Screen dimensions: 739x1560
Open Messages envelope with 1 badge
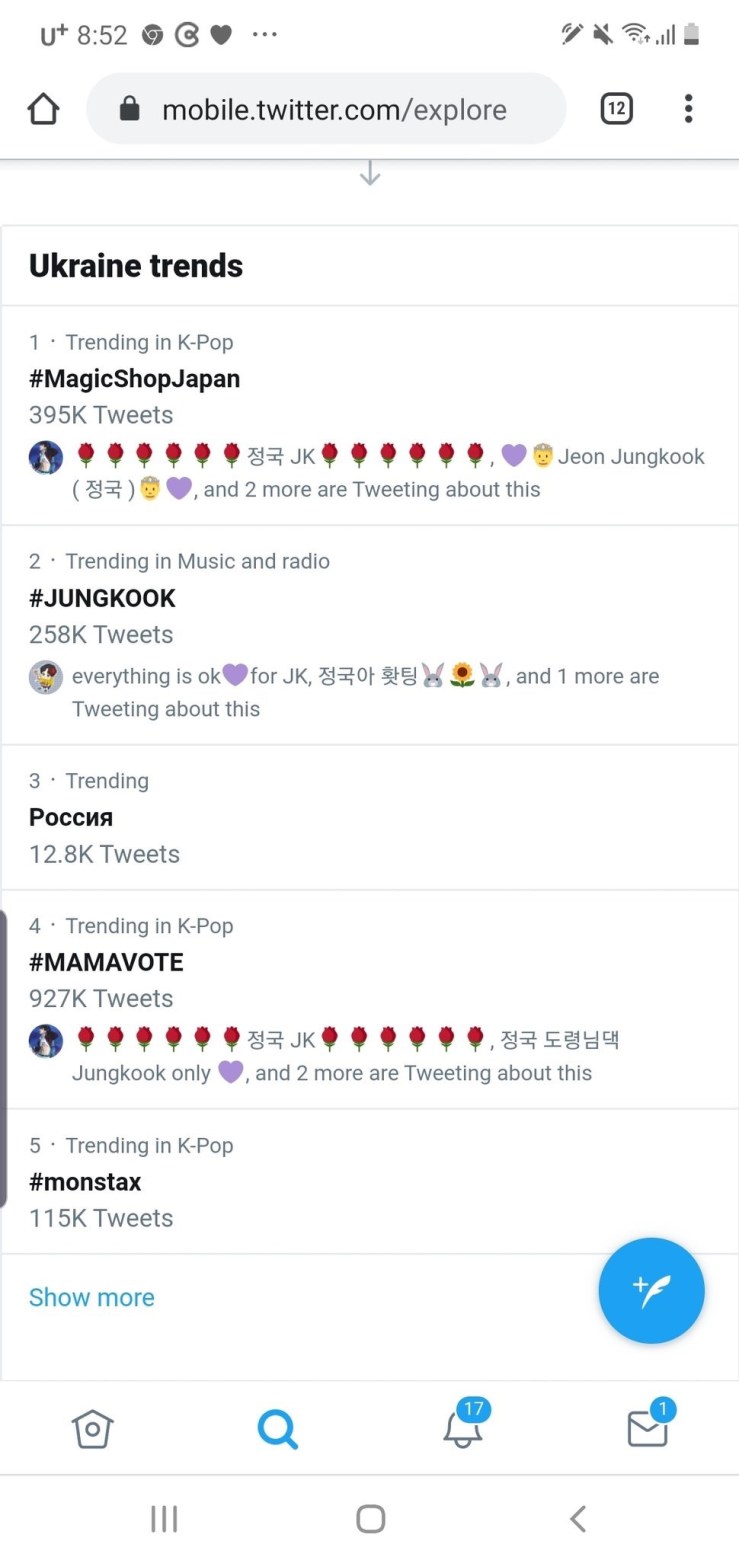(x=647, y=1429)
